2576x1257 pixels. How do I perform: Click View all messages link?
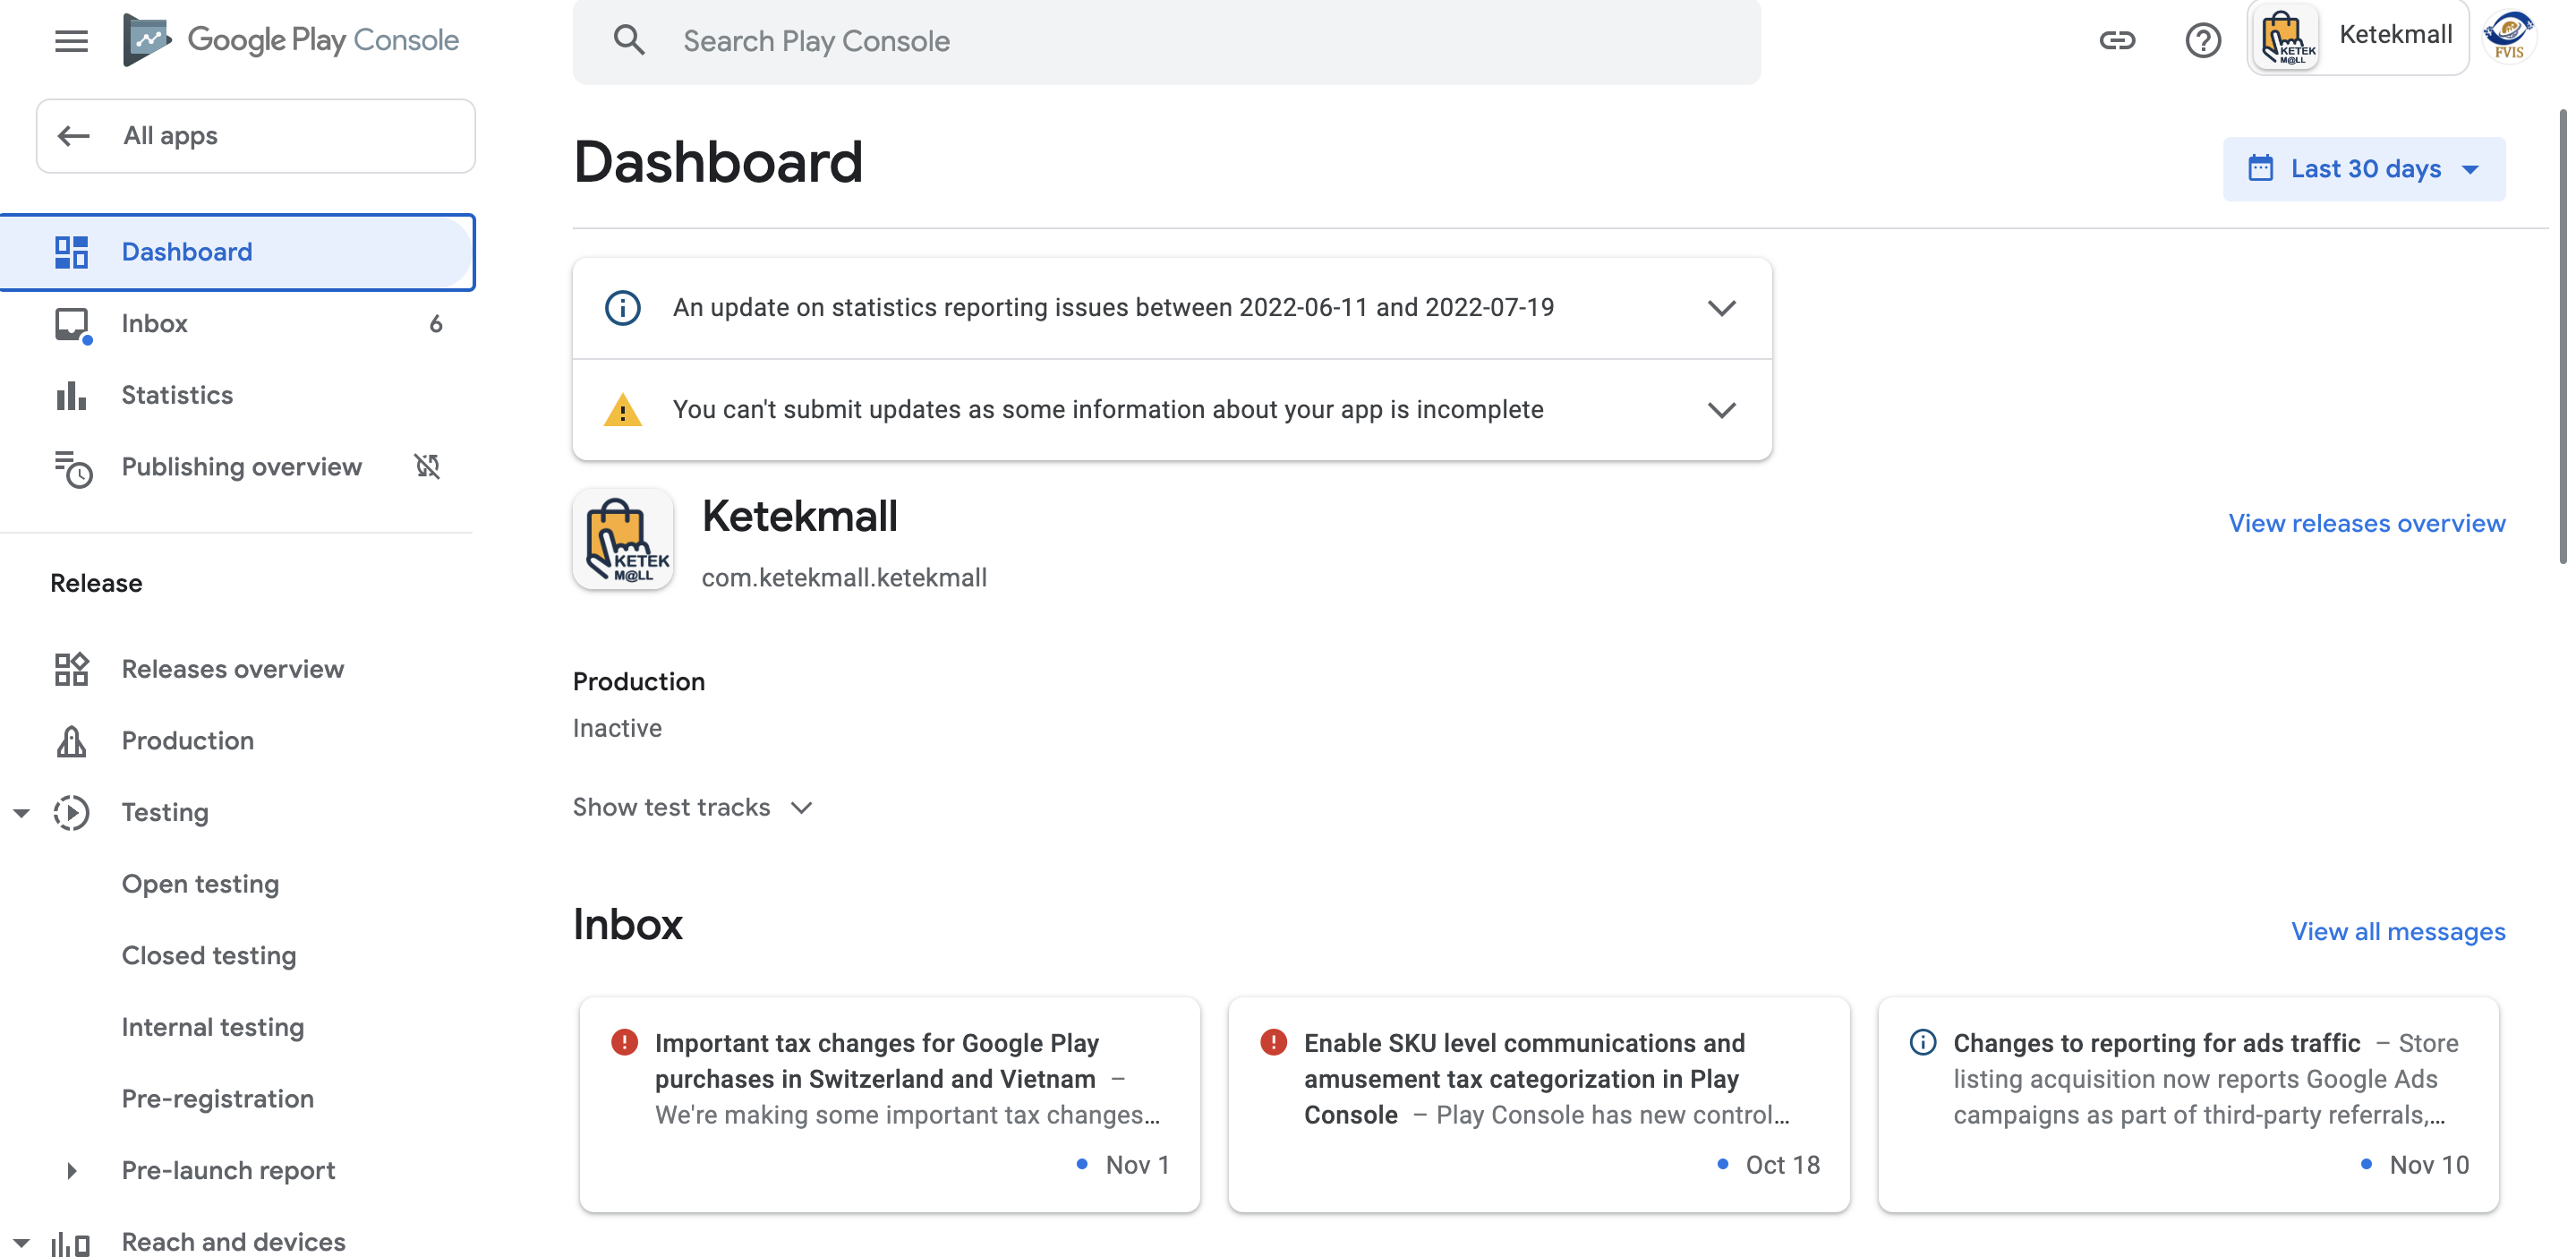tap(2398, 931)
